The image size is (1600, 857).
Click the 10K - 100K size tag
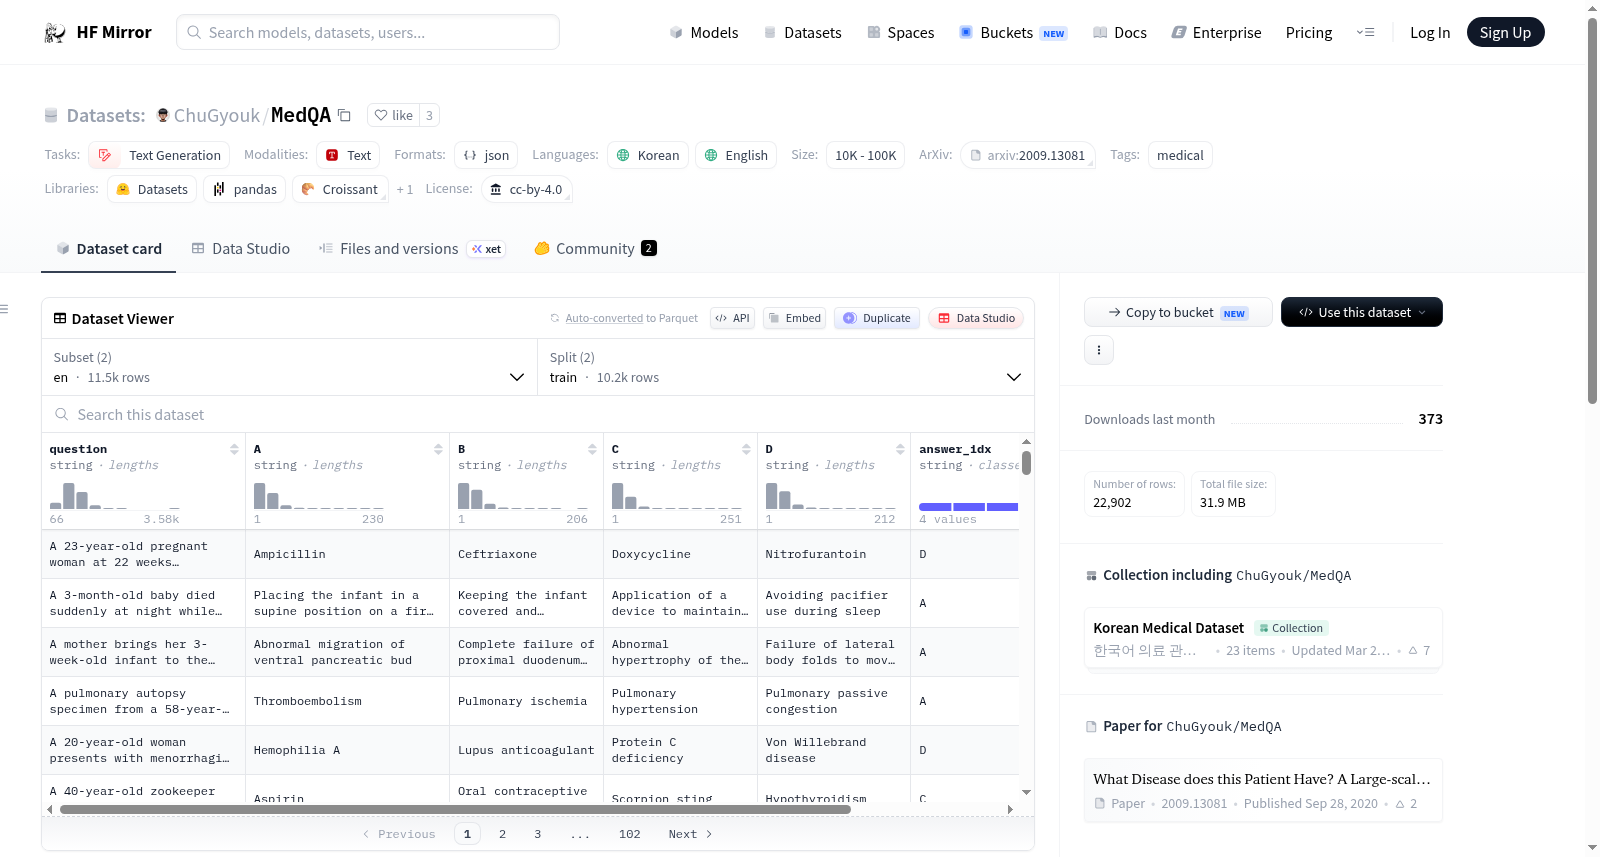tap(865, 155)
